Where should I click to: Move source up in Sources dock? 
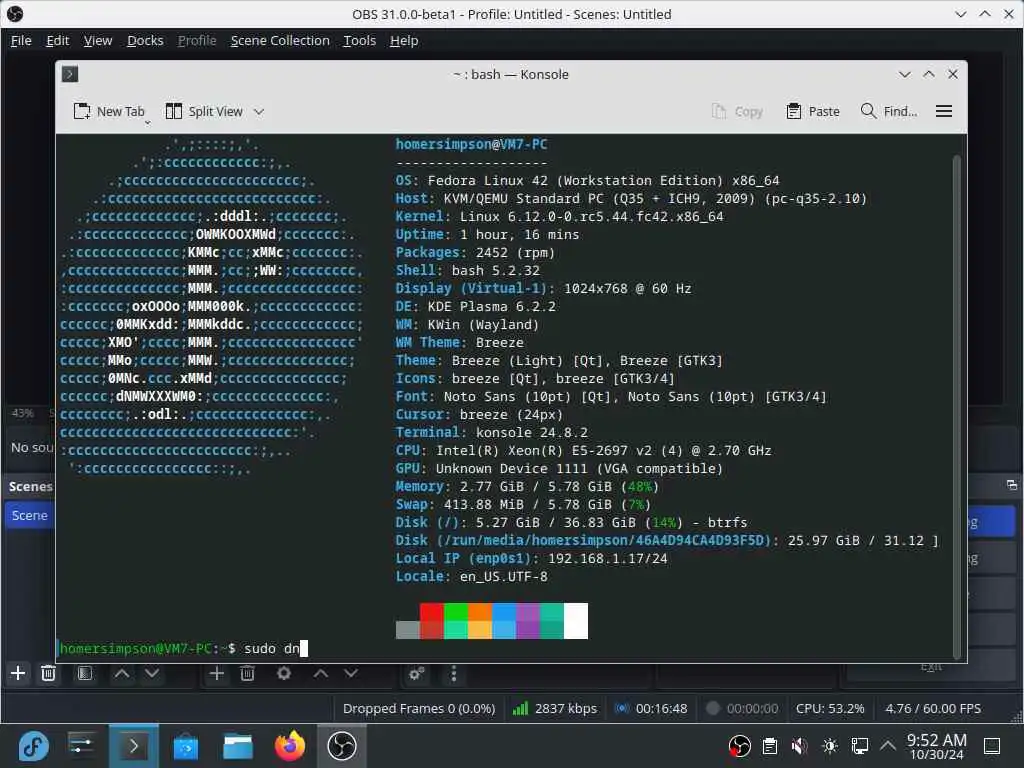321,673
